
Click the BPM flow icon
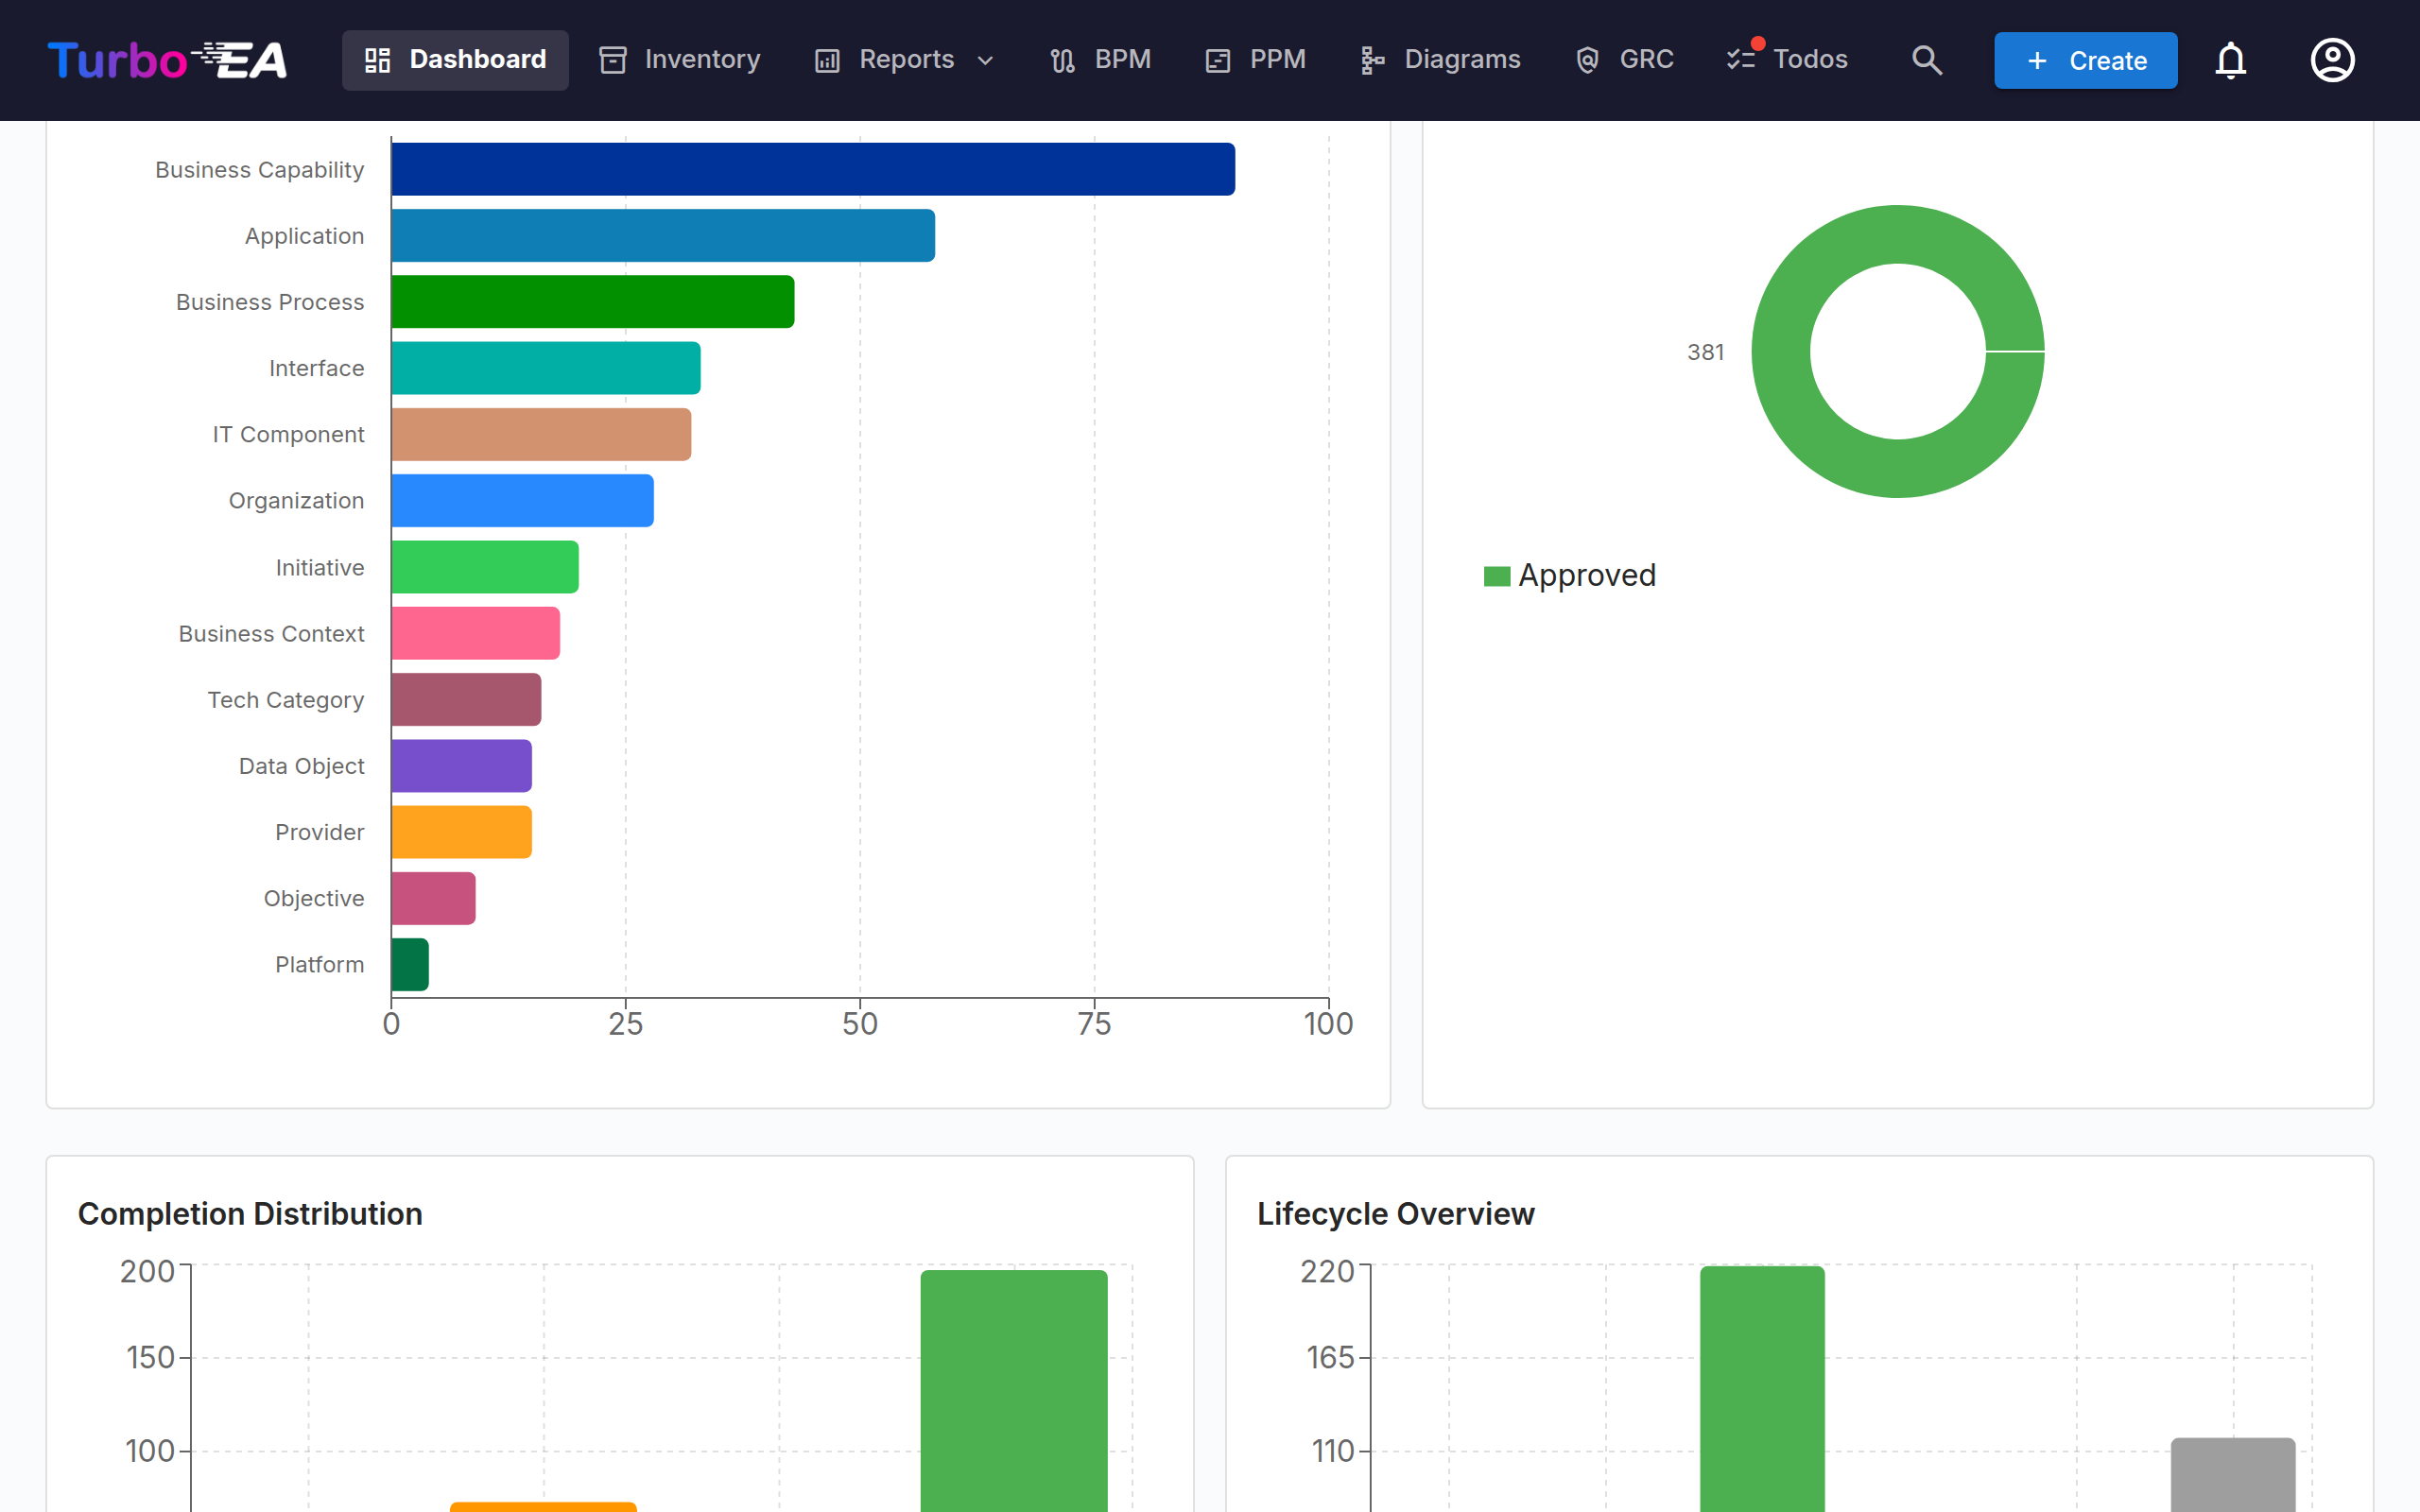[x=1062, y=60]
